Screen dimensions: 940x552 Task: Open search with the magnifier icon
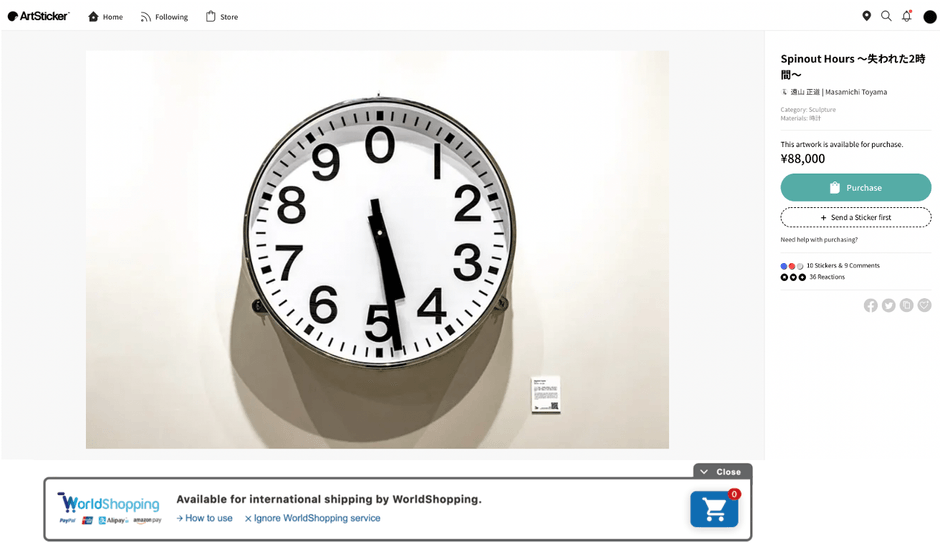click(x=886, y=16)
